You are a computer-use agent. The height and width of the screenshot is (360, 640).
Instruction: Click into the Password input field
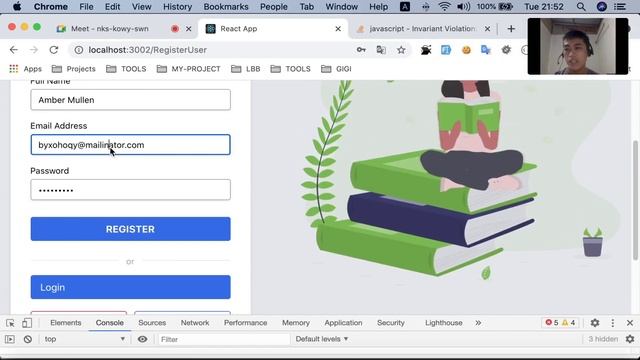coord(130,190)
